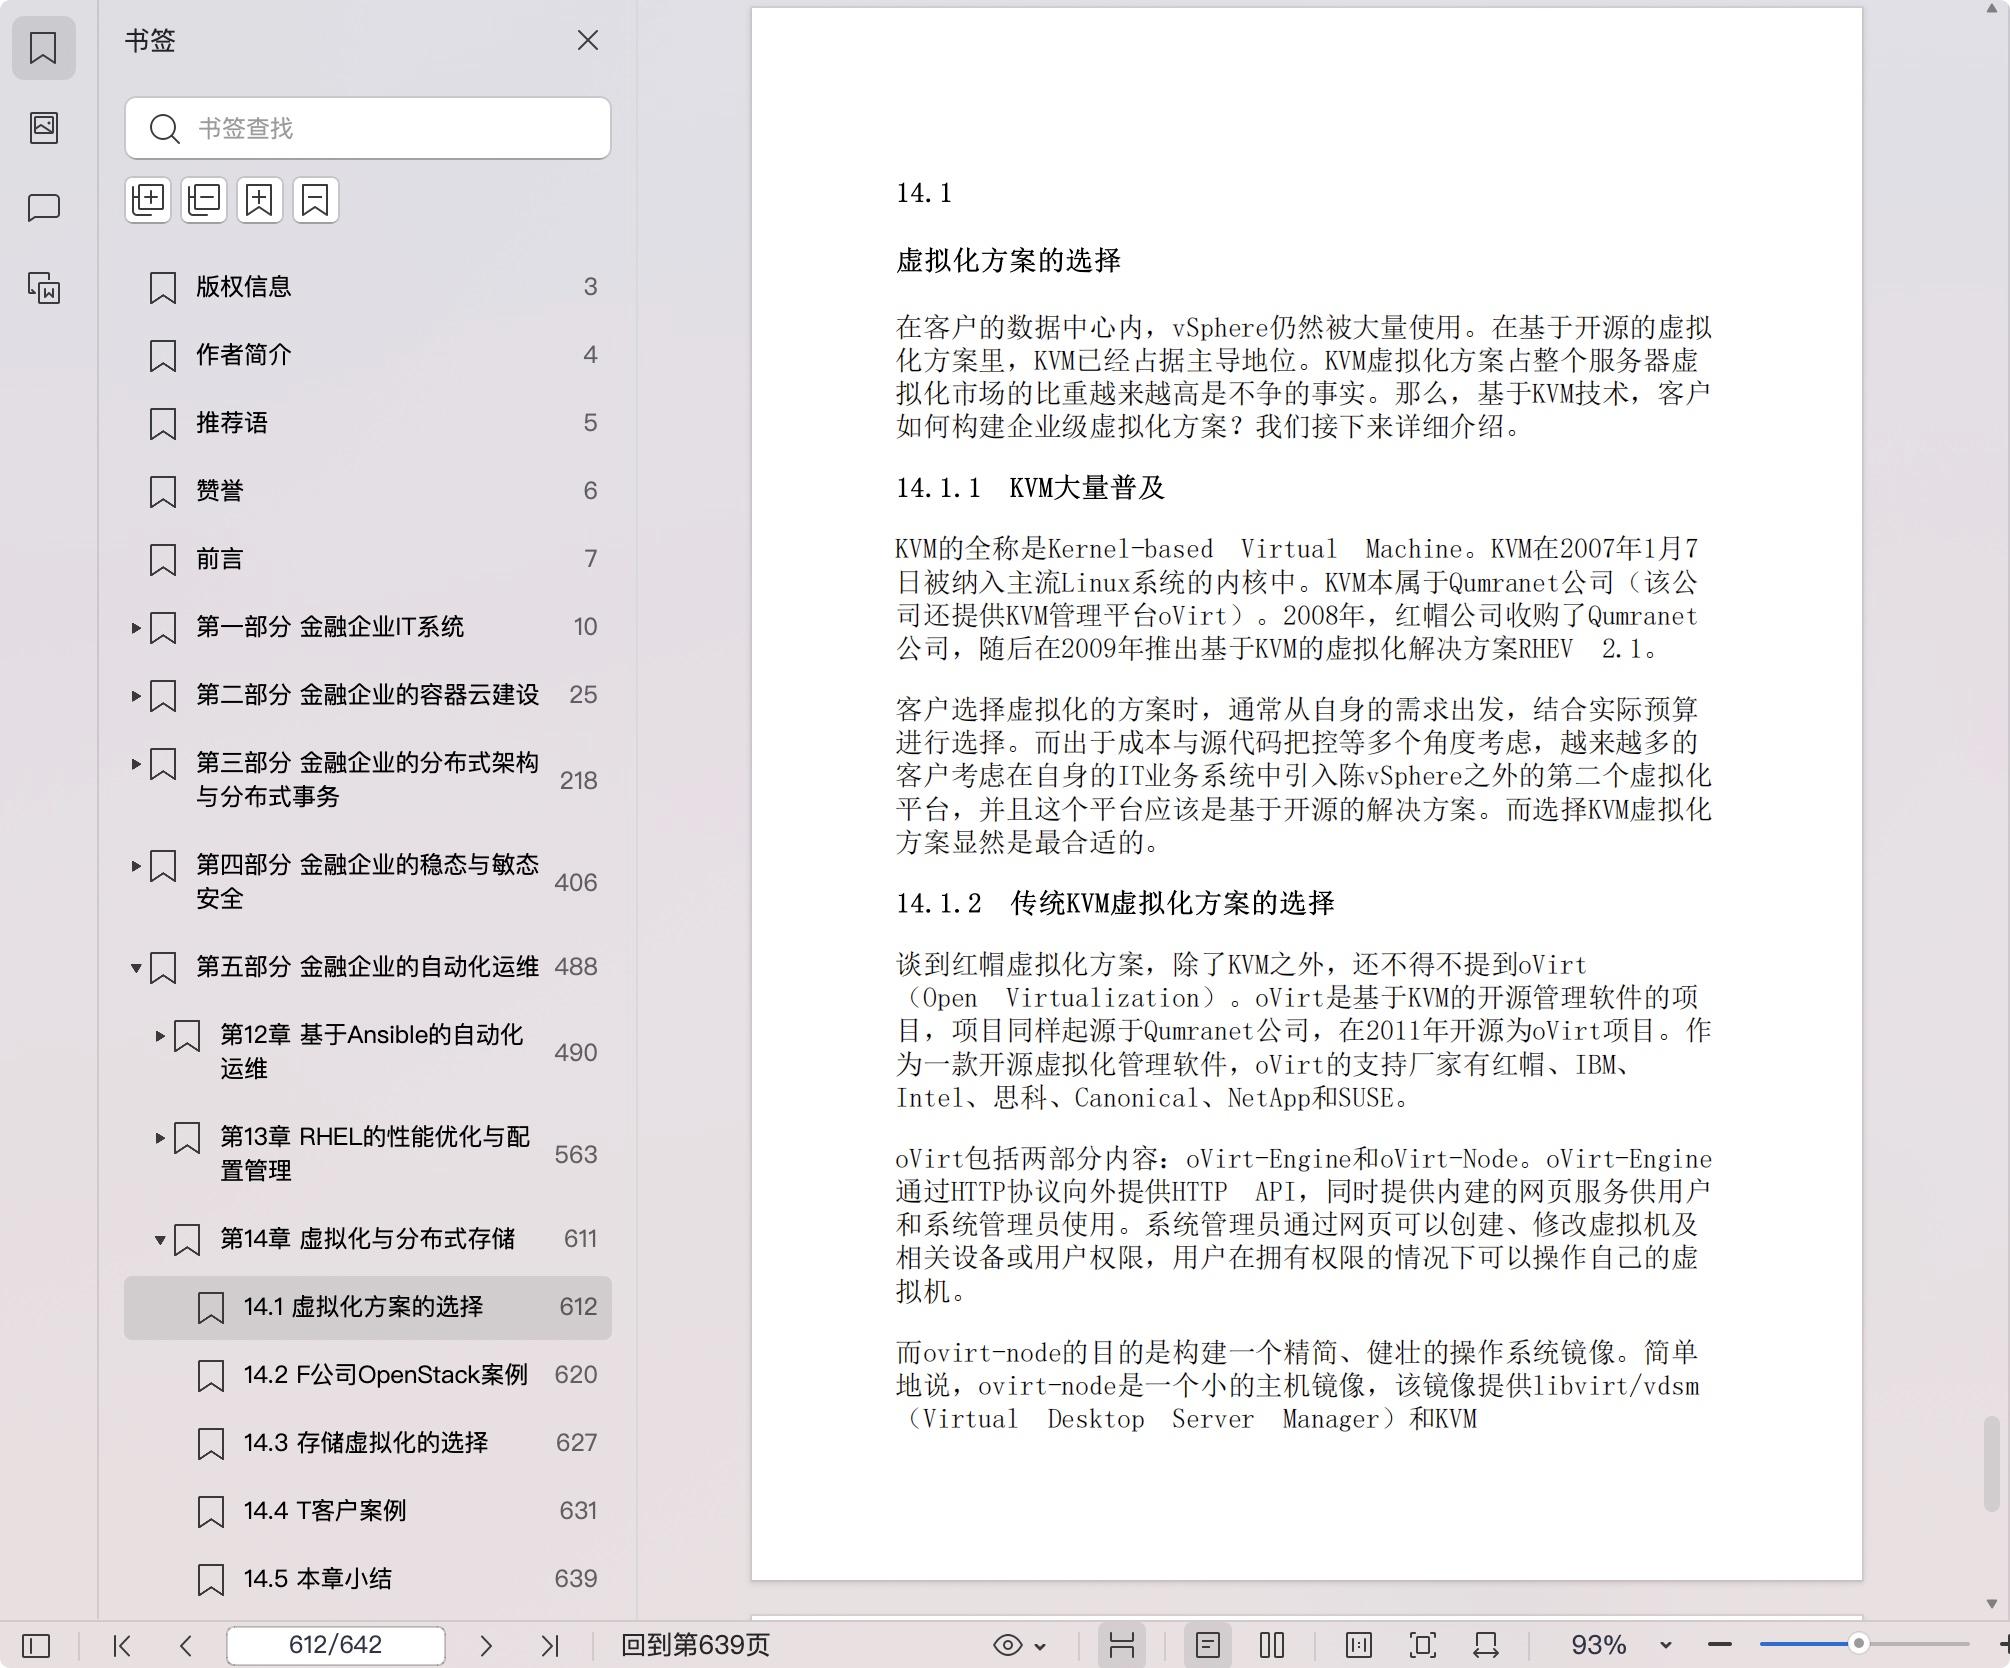Image resolution: width=2010 pixels, height=1668 pixels.
Task: Go to first page button
Action: point(122,1645)
